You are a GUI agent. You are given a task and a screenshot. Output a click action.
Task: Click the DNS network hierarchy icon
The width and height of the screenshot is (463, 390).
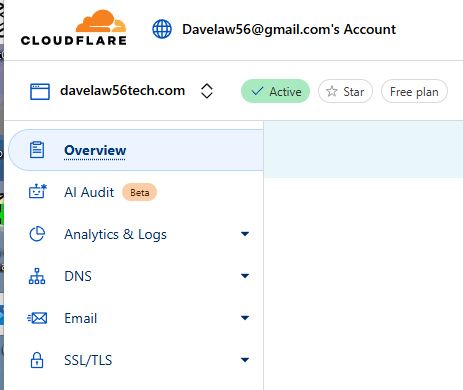click(x=37, y=276)
